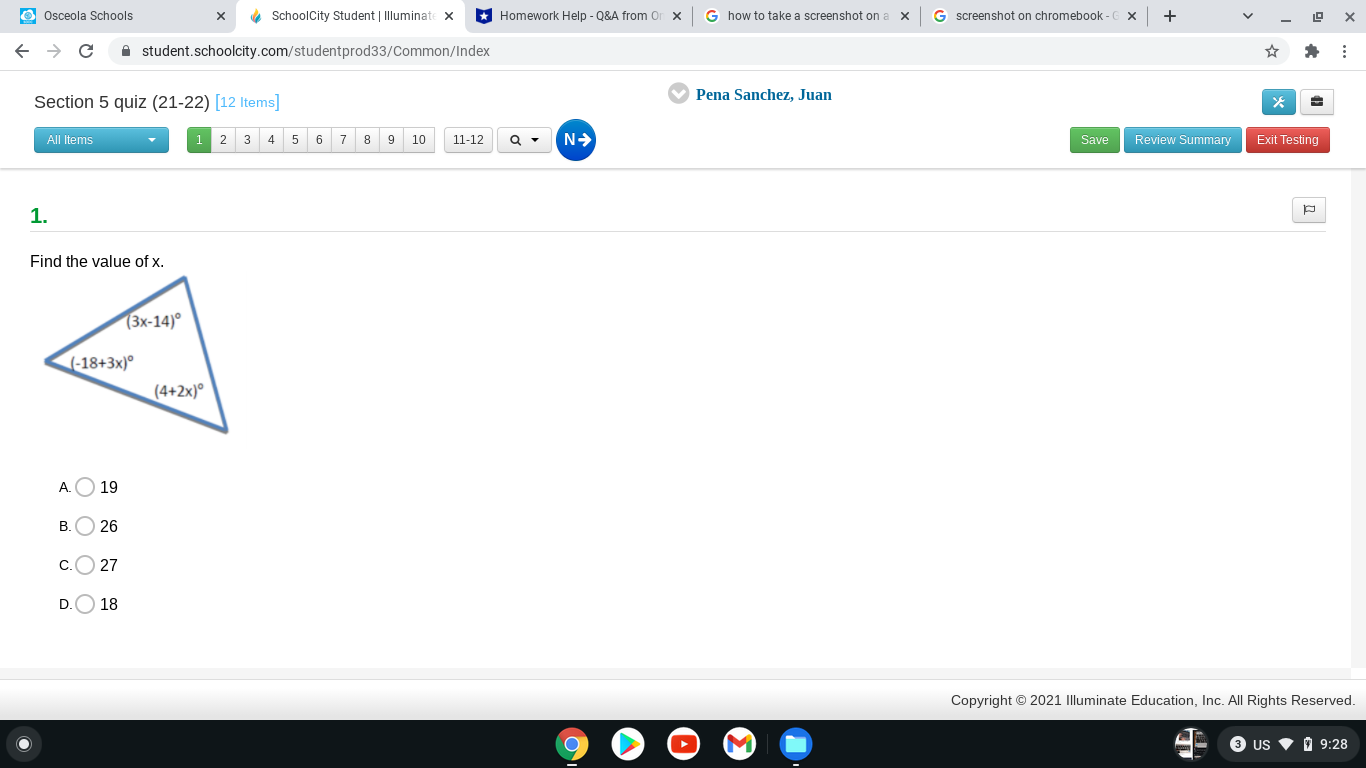
Task: Close the Homework Help tab
Action: click(x=677, y=16)
